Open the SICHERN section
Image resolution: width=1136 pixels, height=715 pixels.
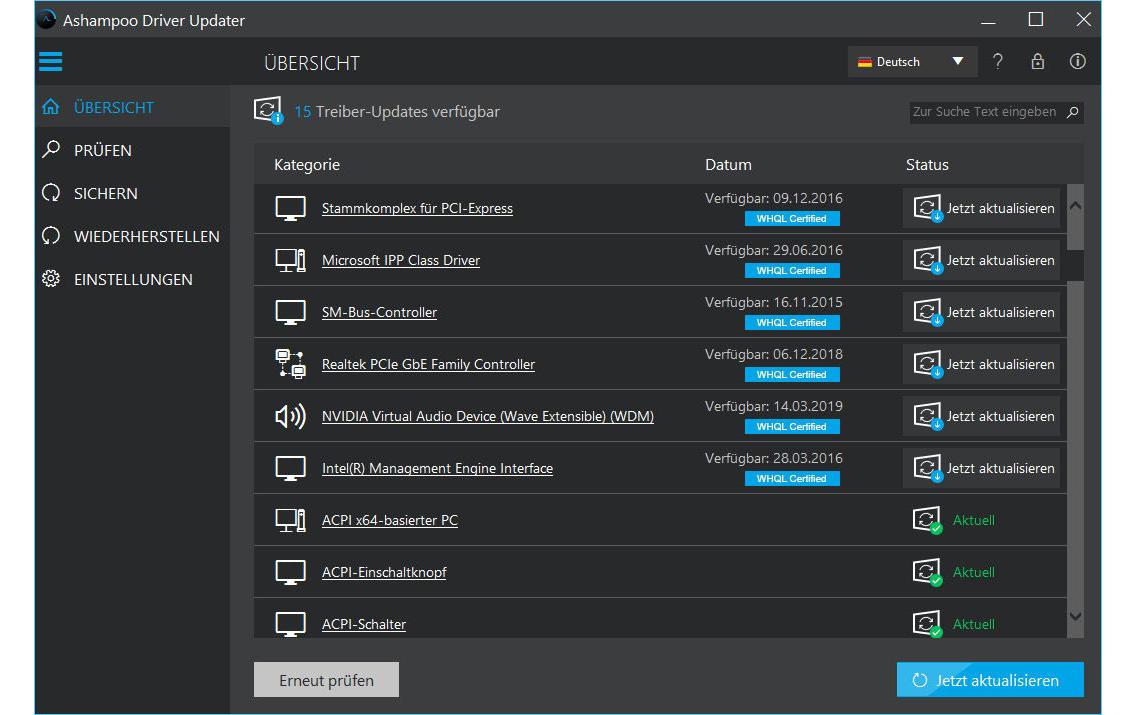pyautogui.click(x=106, y=193)
